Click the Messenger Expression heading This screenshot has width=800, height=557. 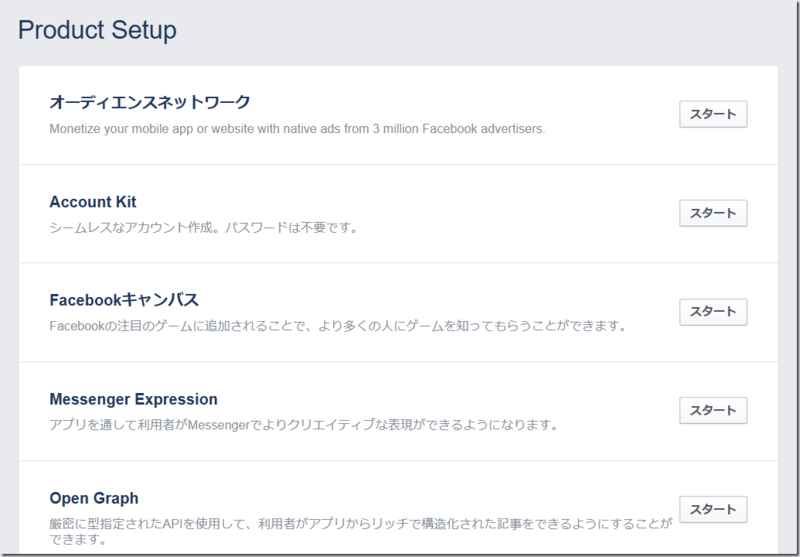pos(133,399)
